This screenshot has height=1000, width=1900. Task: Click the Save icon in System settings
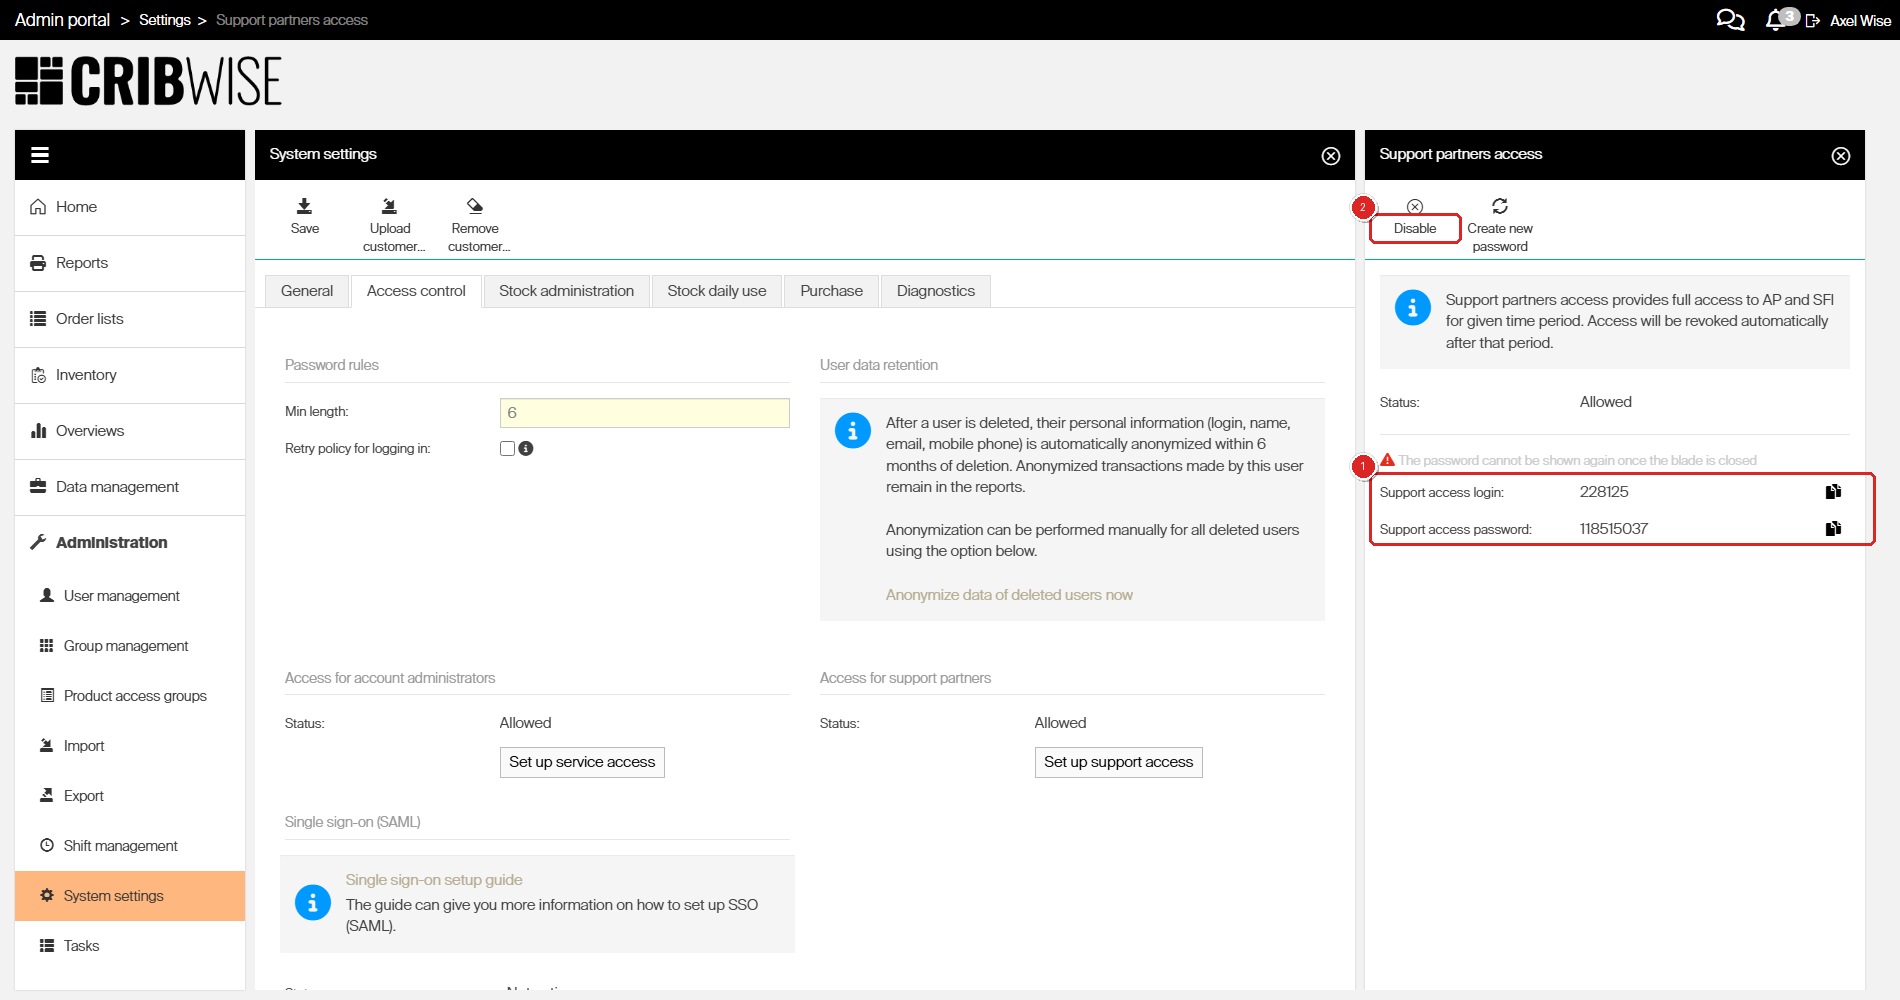[304, 206]
